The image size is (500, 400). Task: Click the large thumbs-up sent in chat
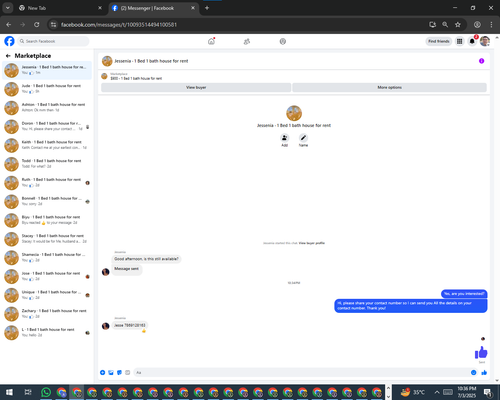pos(481,352)
